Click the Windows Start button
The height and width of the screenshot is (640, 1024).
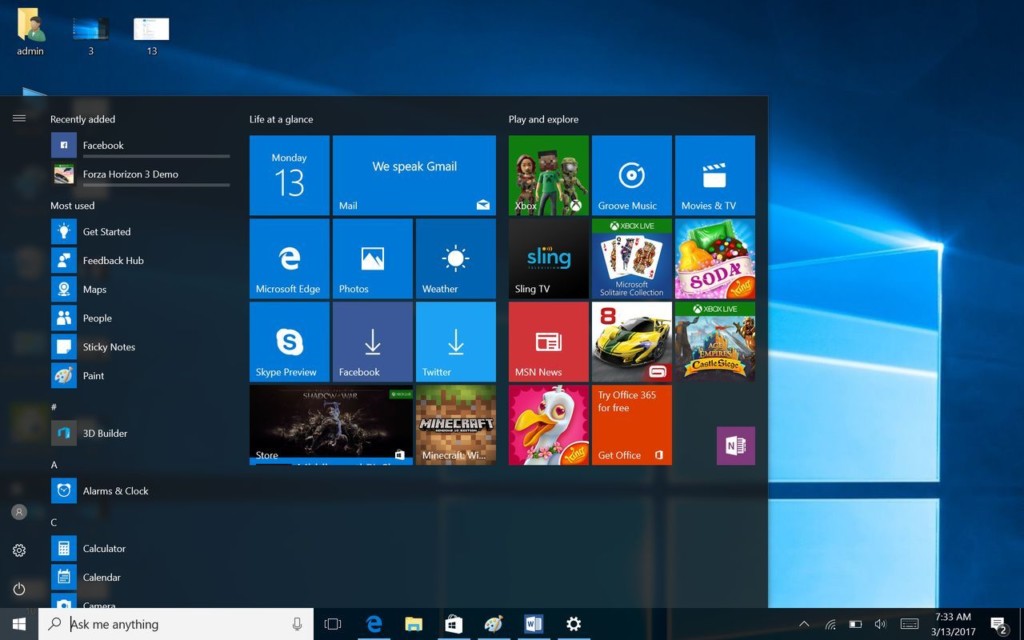click(x=19, y=624)
